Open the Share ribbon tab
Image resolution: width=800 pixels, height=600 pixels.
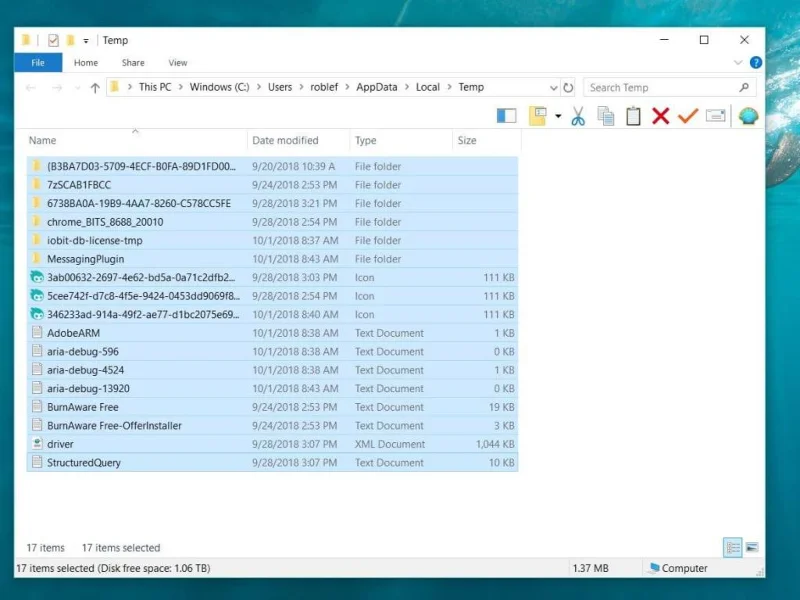133,63
